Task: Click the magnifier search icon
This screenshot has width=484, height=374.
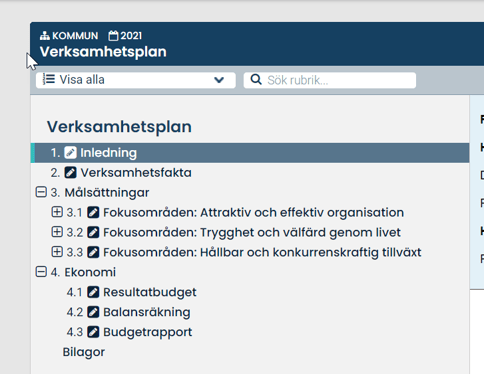Action: tap(256, 80)
